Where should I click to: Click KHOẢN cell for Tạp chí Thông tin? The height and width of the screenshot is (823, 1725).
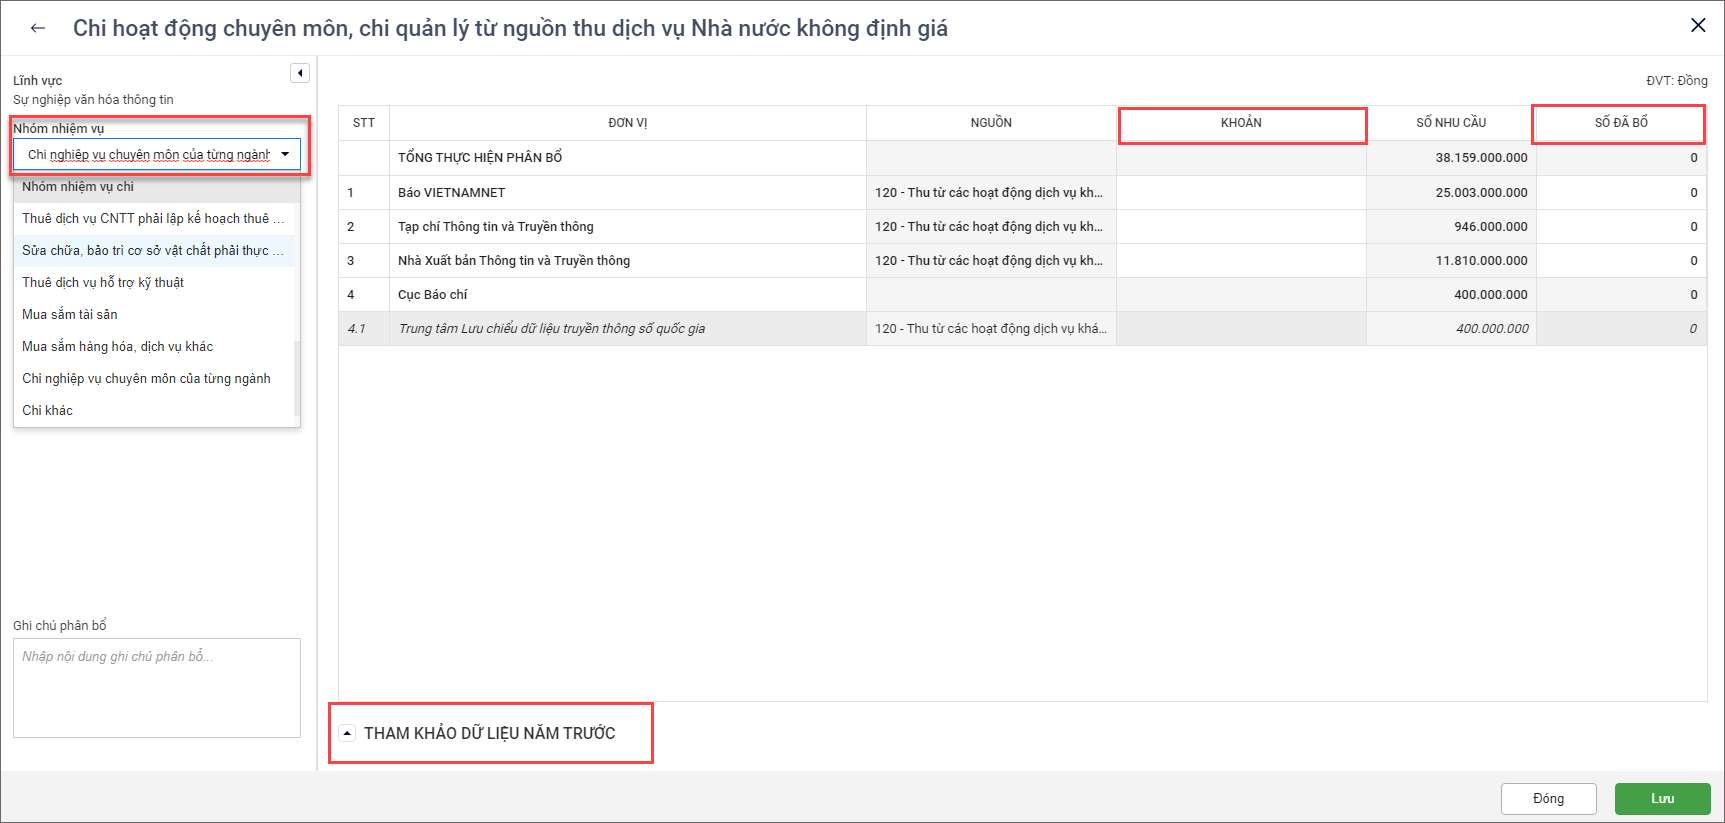point(1241,227)
